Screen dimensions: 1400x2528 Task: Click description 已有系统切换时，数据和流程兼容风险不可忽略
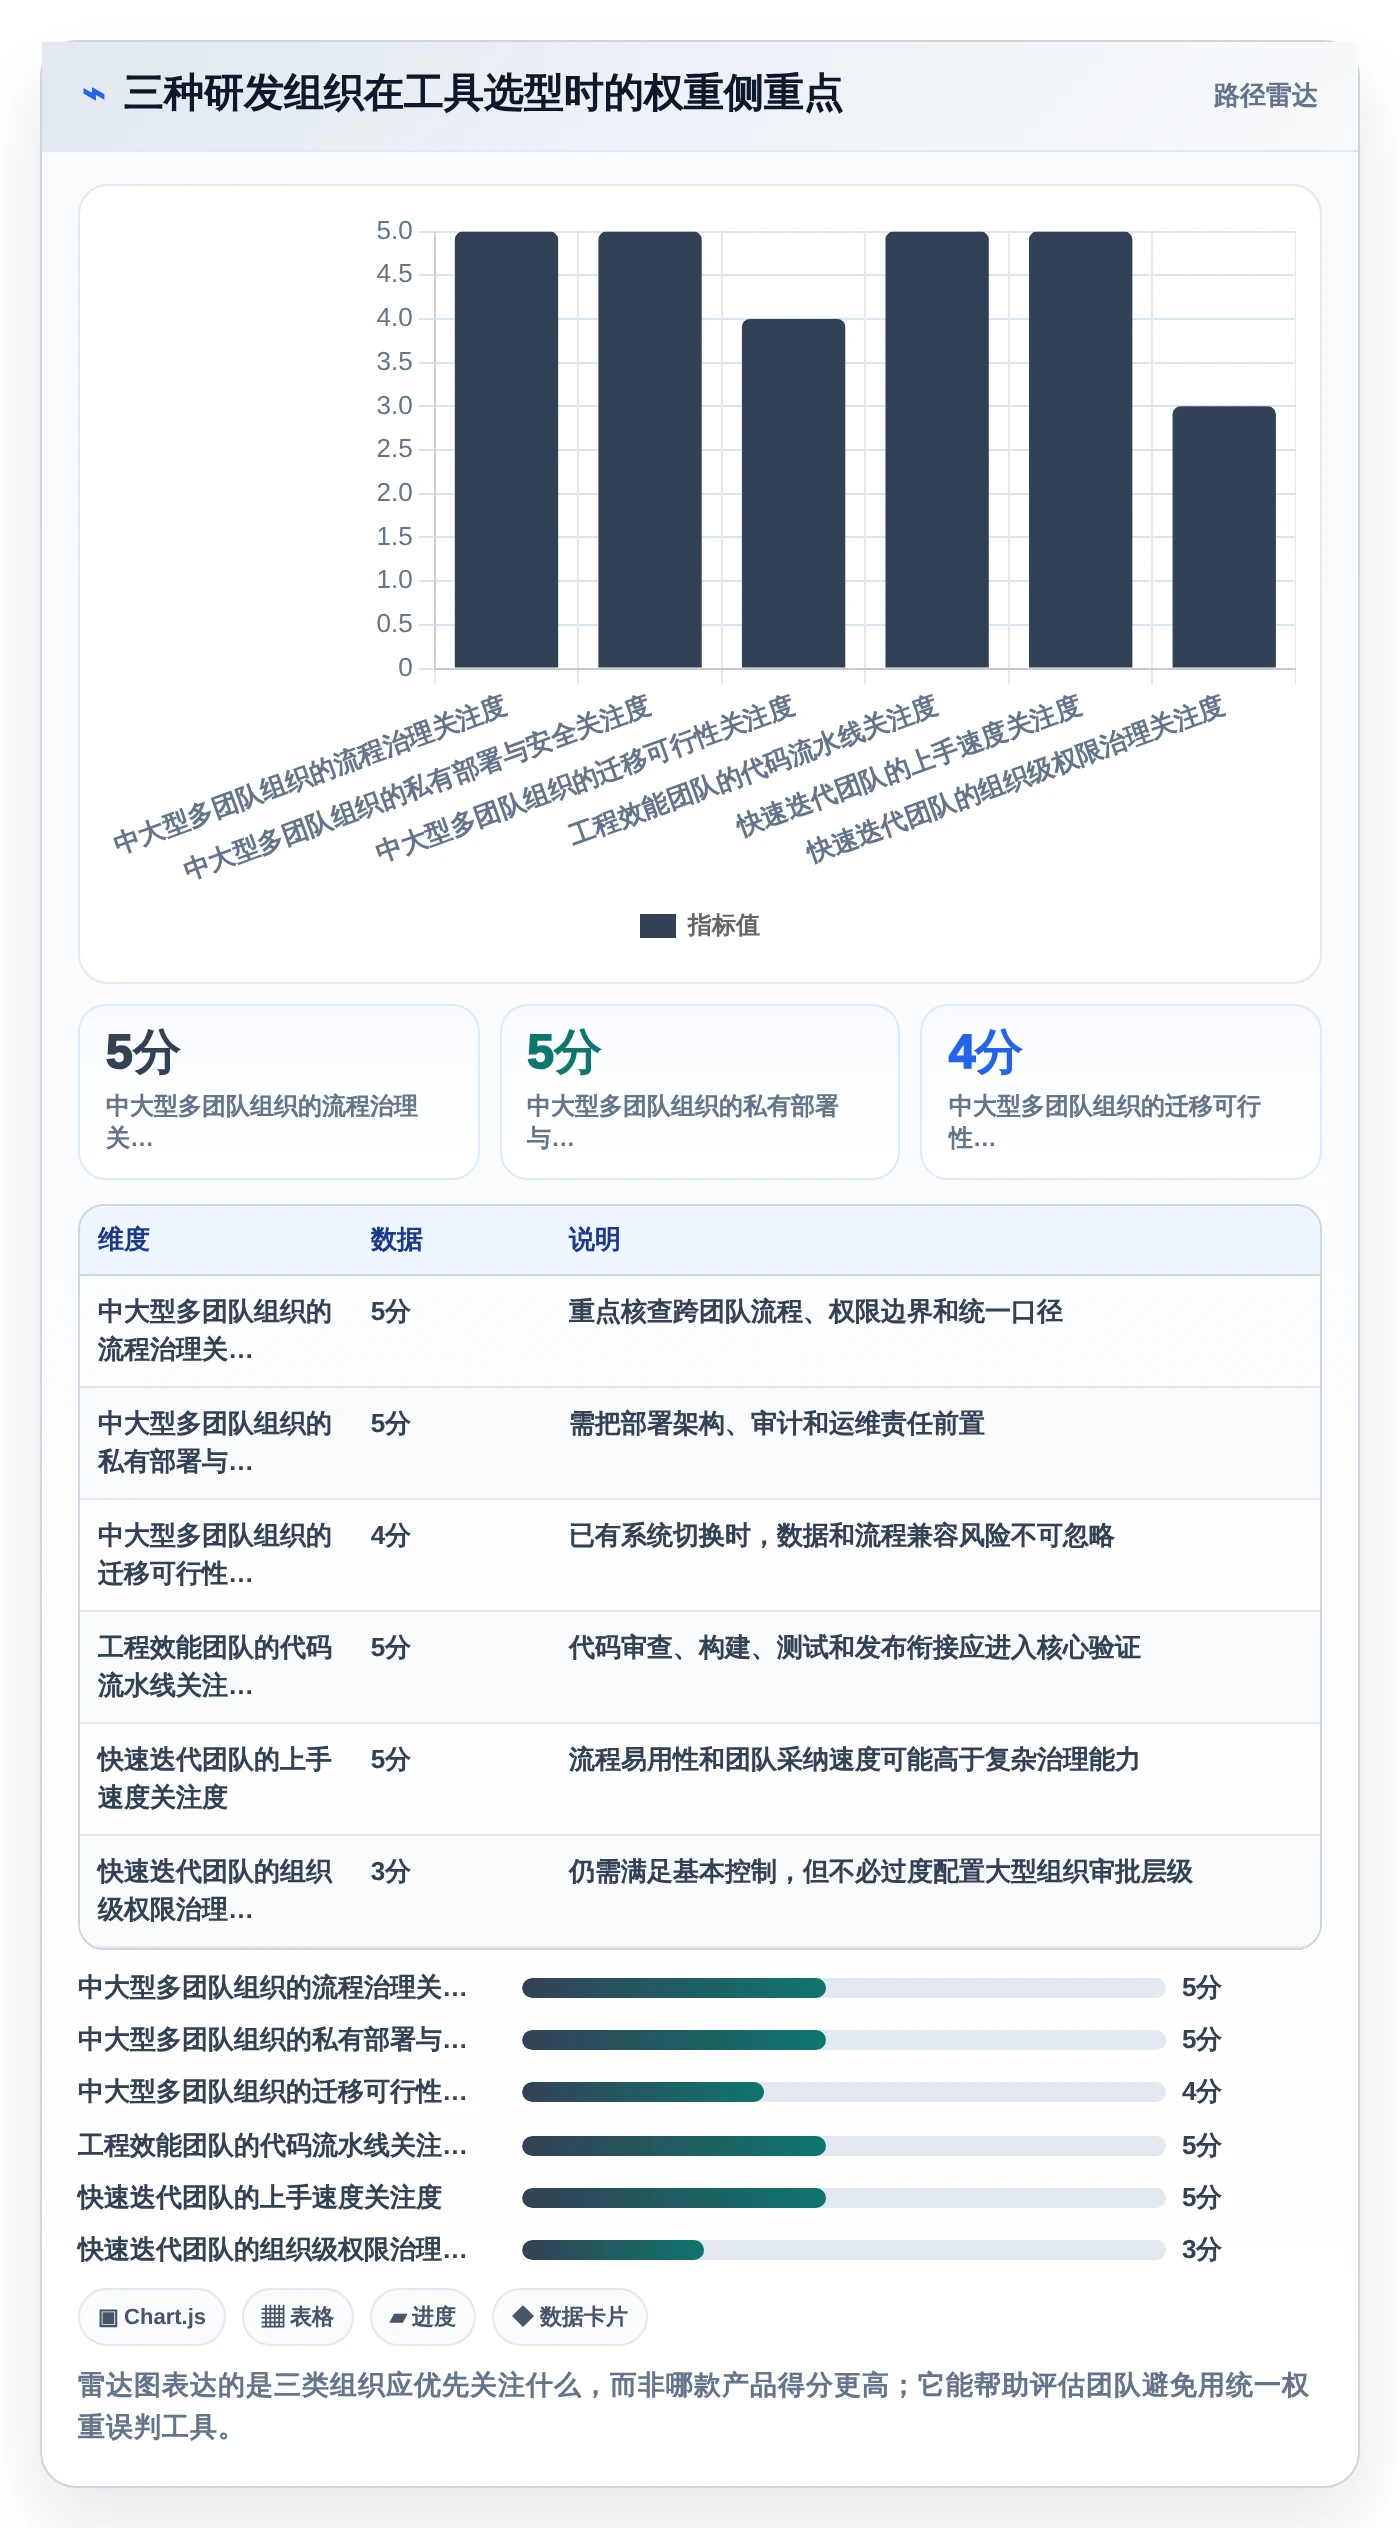[842, 1536]
